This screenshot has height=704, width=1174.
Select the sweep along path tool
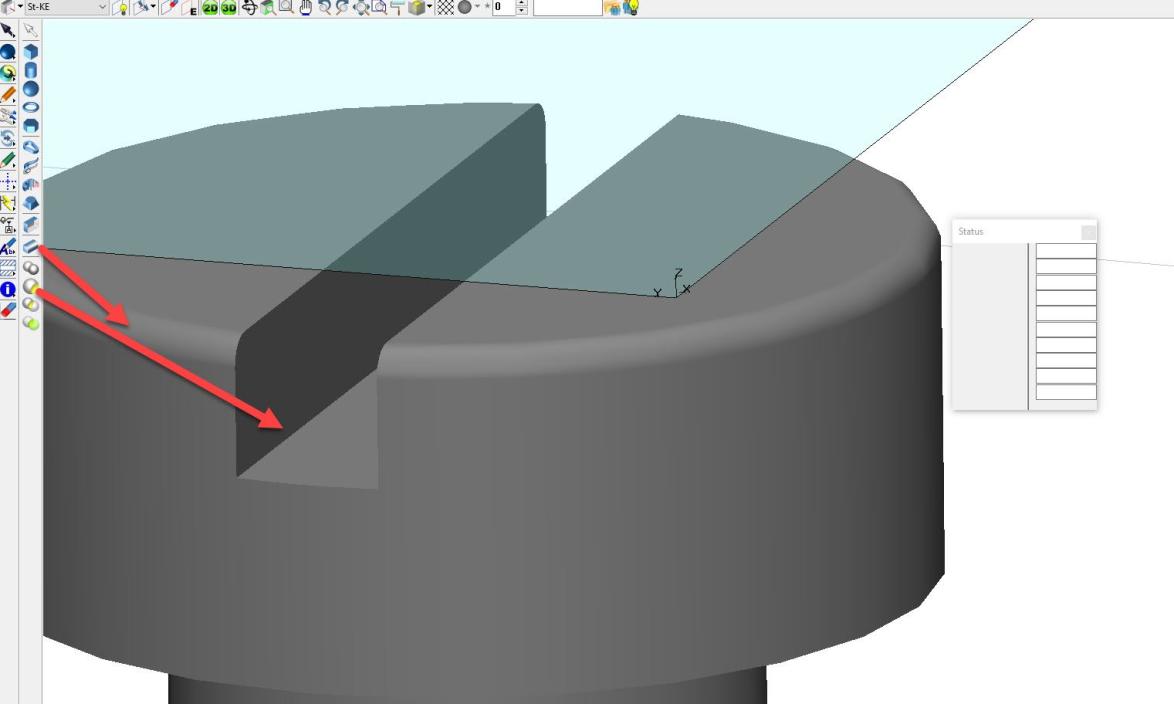click(30, 166)
